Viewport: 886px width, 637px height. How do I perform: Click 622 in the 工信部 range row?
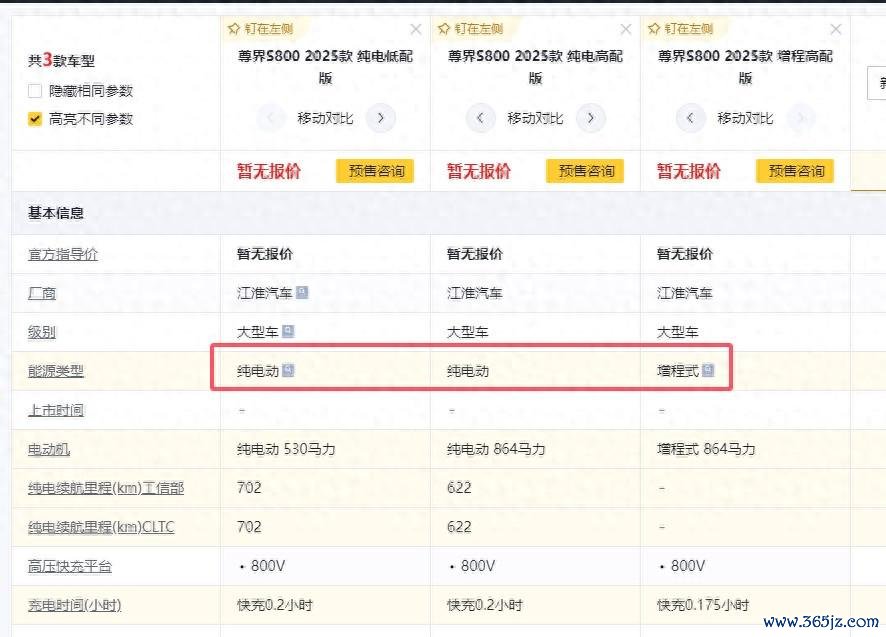coord(459,488)
